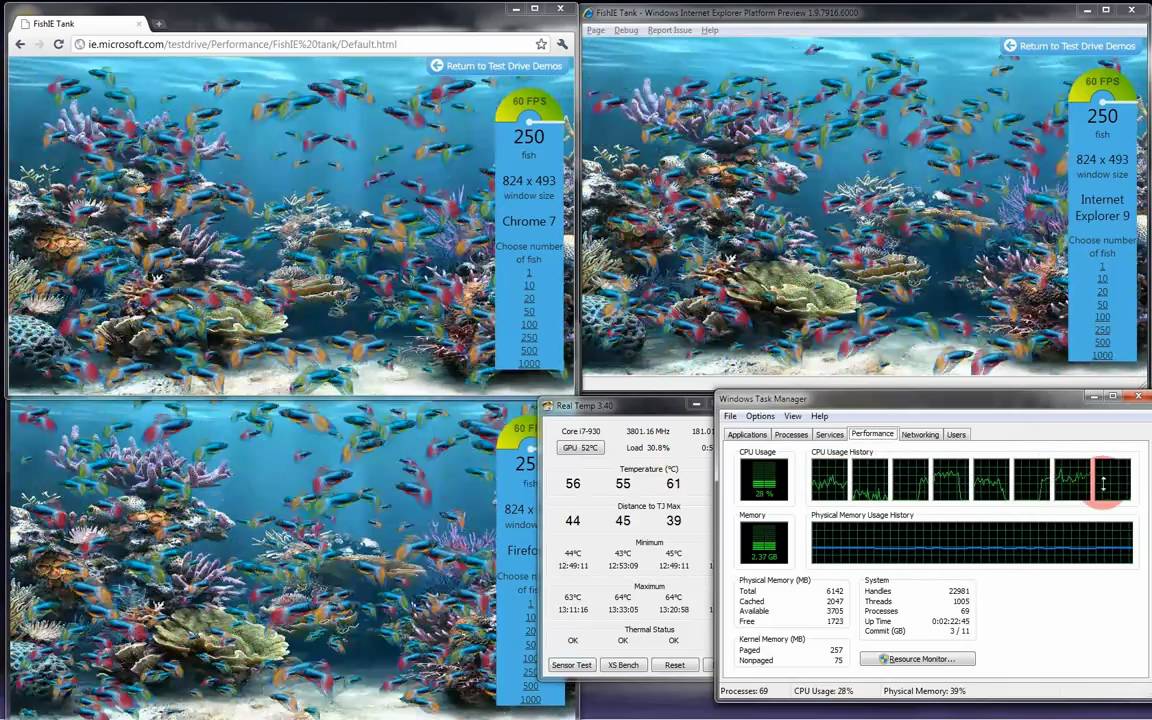Click the CPU Usage 28% meter
This screenshot has width=1152, height=720.
[x=764, y=479]
